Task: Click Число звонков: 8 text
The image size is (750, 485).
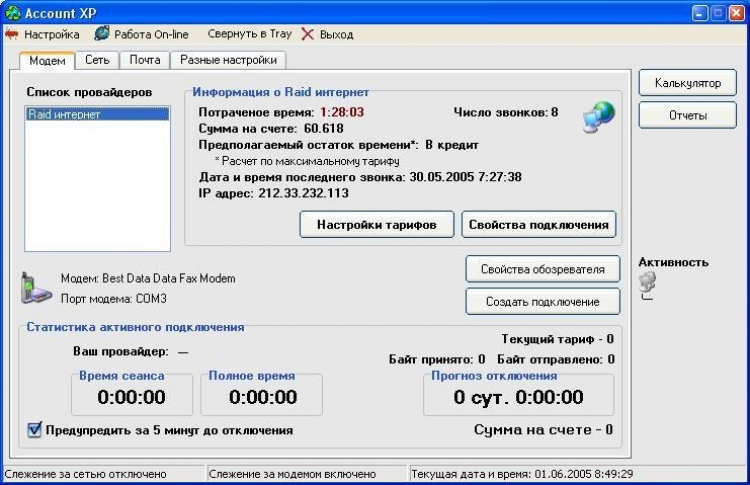Action: tap(506, 112)
